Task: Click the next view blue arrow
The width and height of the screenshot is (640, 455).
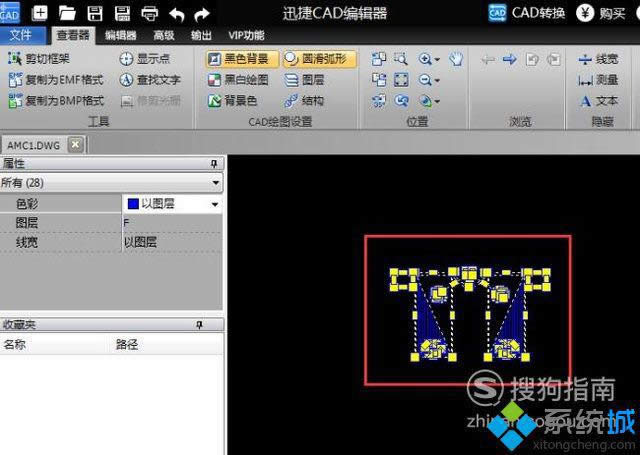Action: pyautogui.click(x=510, y=60)
